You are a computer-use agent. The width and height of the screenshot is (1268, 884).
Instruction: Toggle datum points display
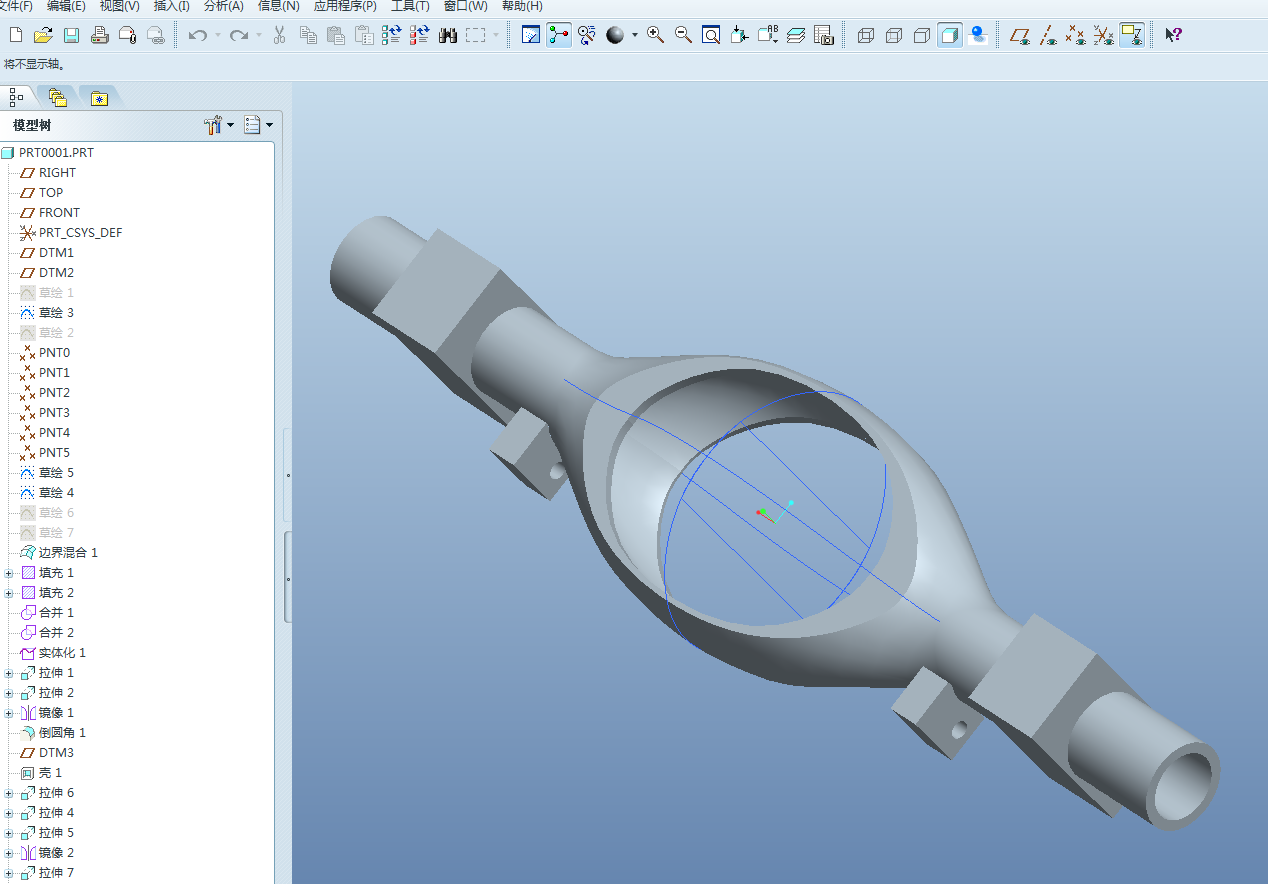(x=1076, y=36)
